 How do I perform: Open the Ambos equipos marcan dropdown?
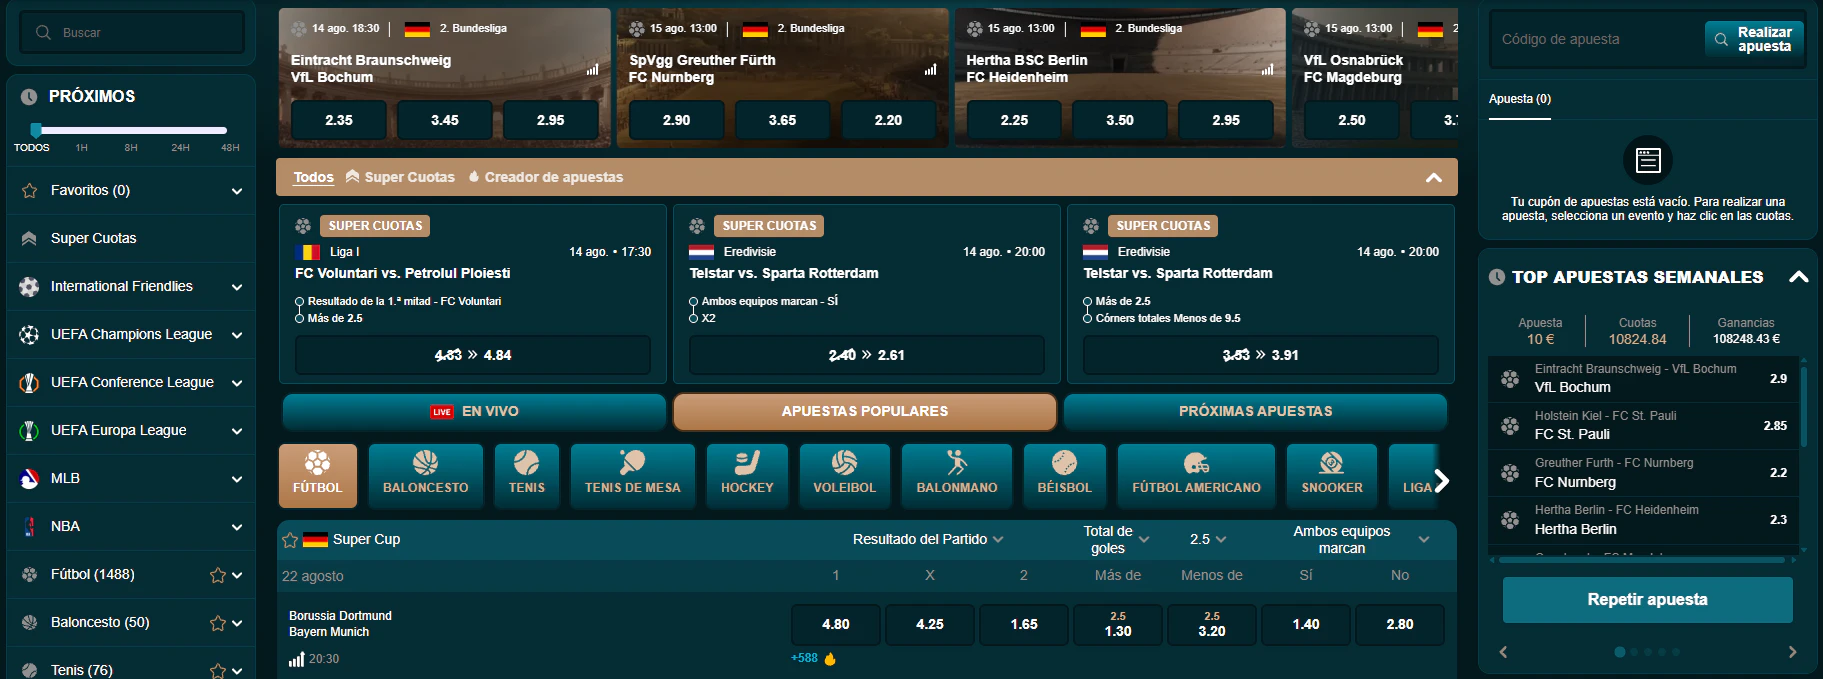pyautogui.click(x=1360, y=539)
